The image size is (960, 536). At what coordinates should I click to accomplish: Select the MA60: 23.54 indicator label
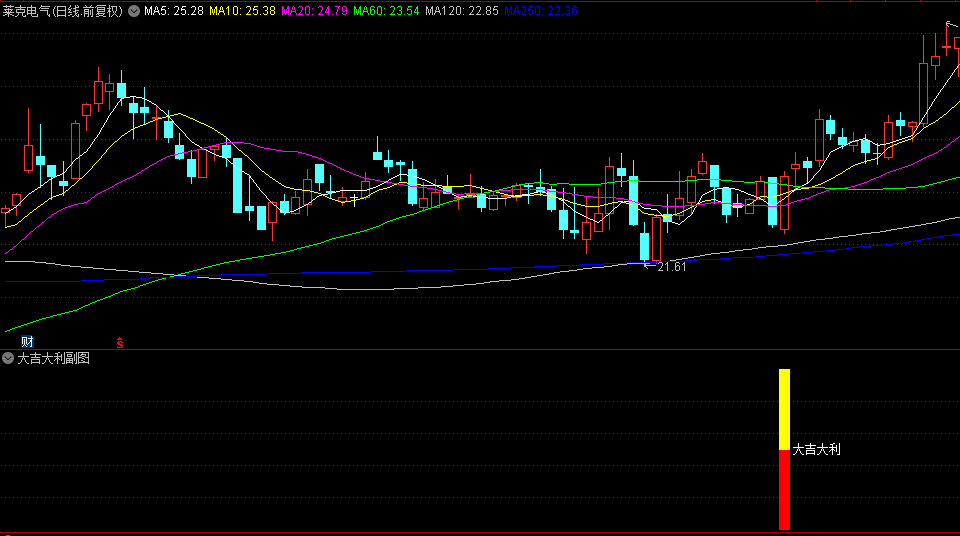[386, 11]
